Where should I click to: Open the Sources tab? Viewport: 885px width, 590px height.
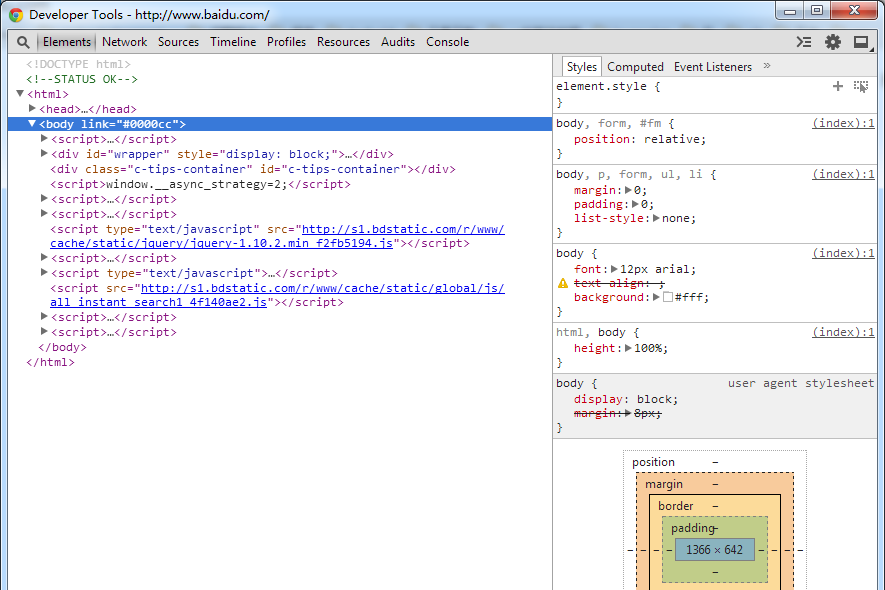pyautogui.click(x=178, y=42)
